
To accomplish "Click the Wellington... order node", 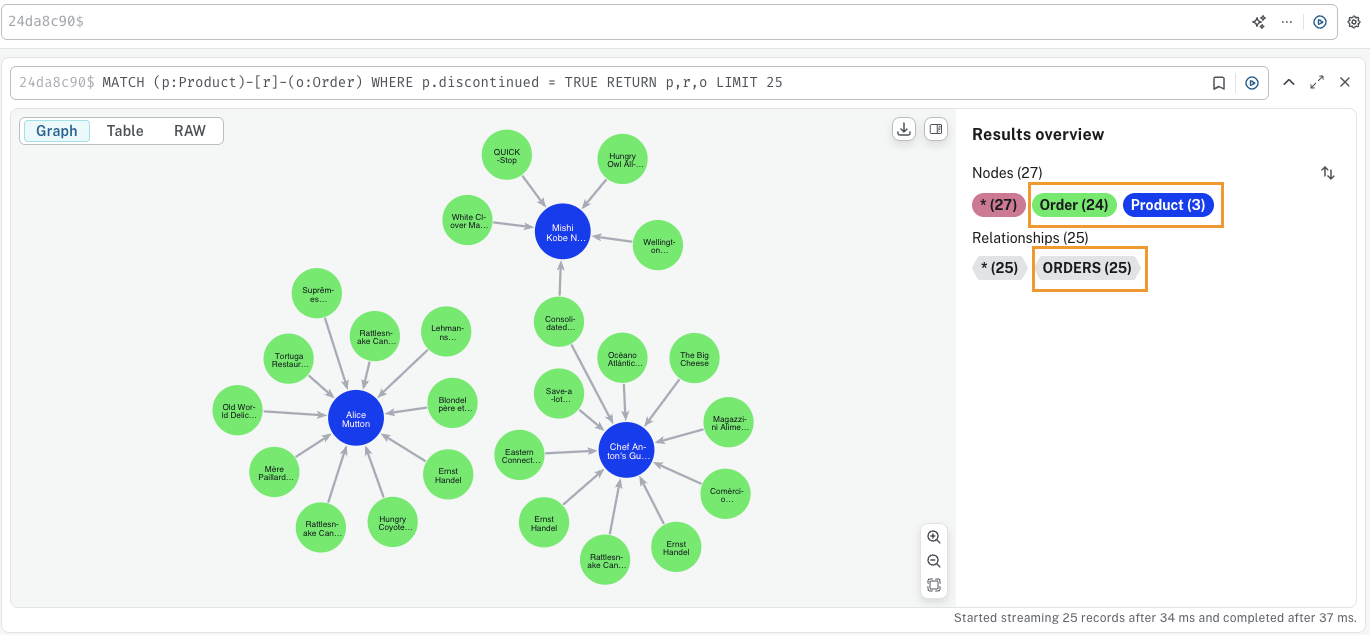I will tap(658, 244).
